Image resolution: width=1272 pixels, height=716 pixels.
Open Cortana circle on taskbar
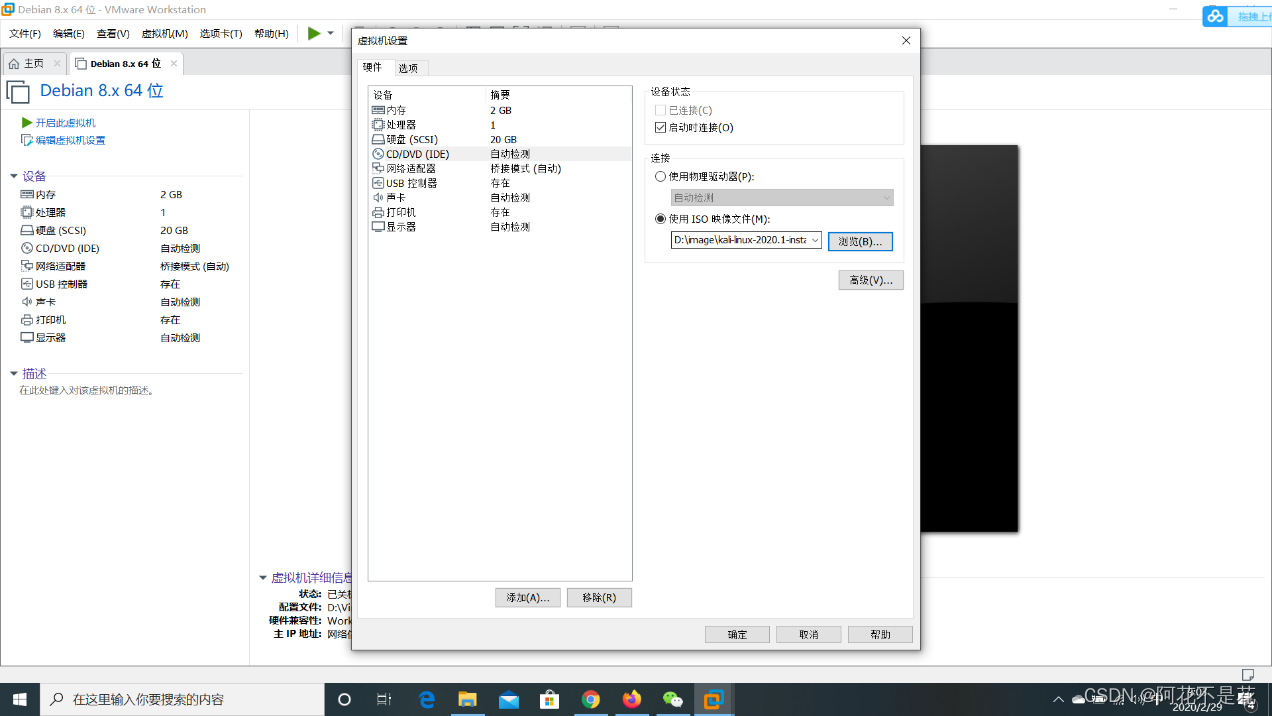(x=344, y=699)
